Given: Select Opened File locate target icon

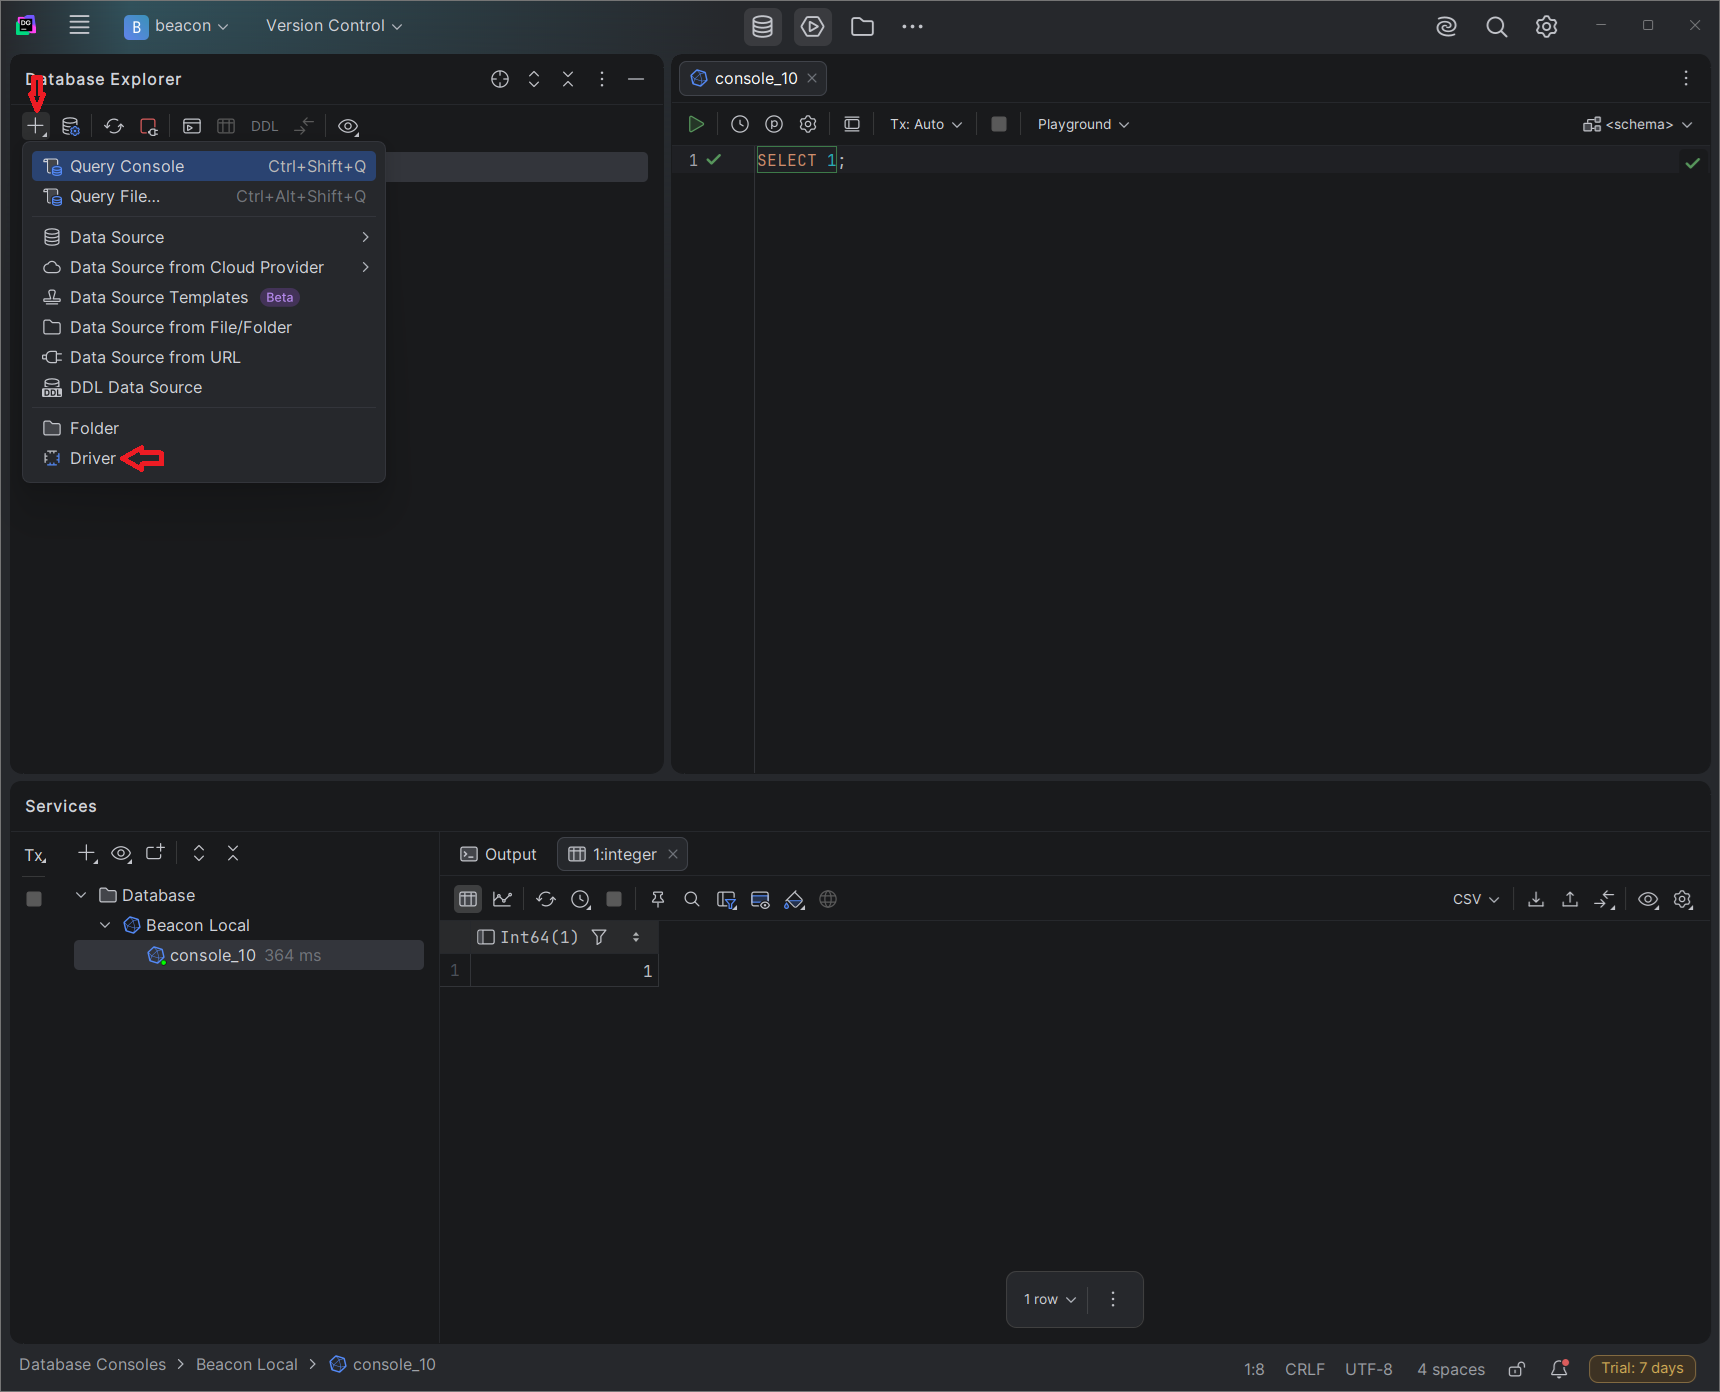Looking at the screenshot, I should click(500, 79).
